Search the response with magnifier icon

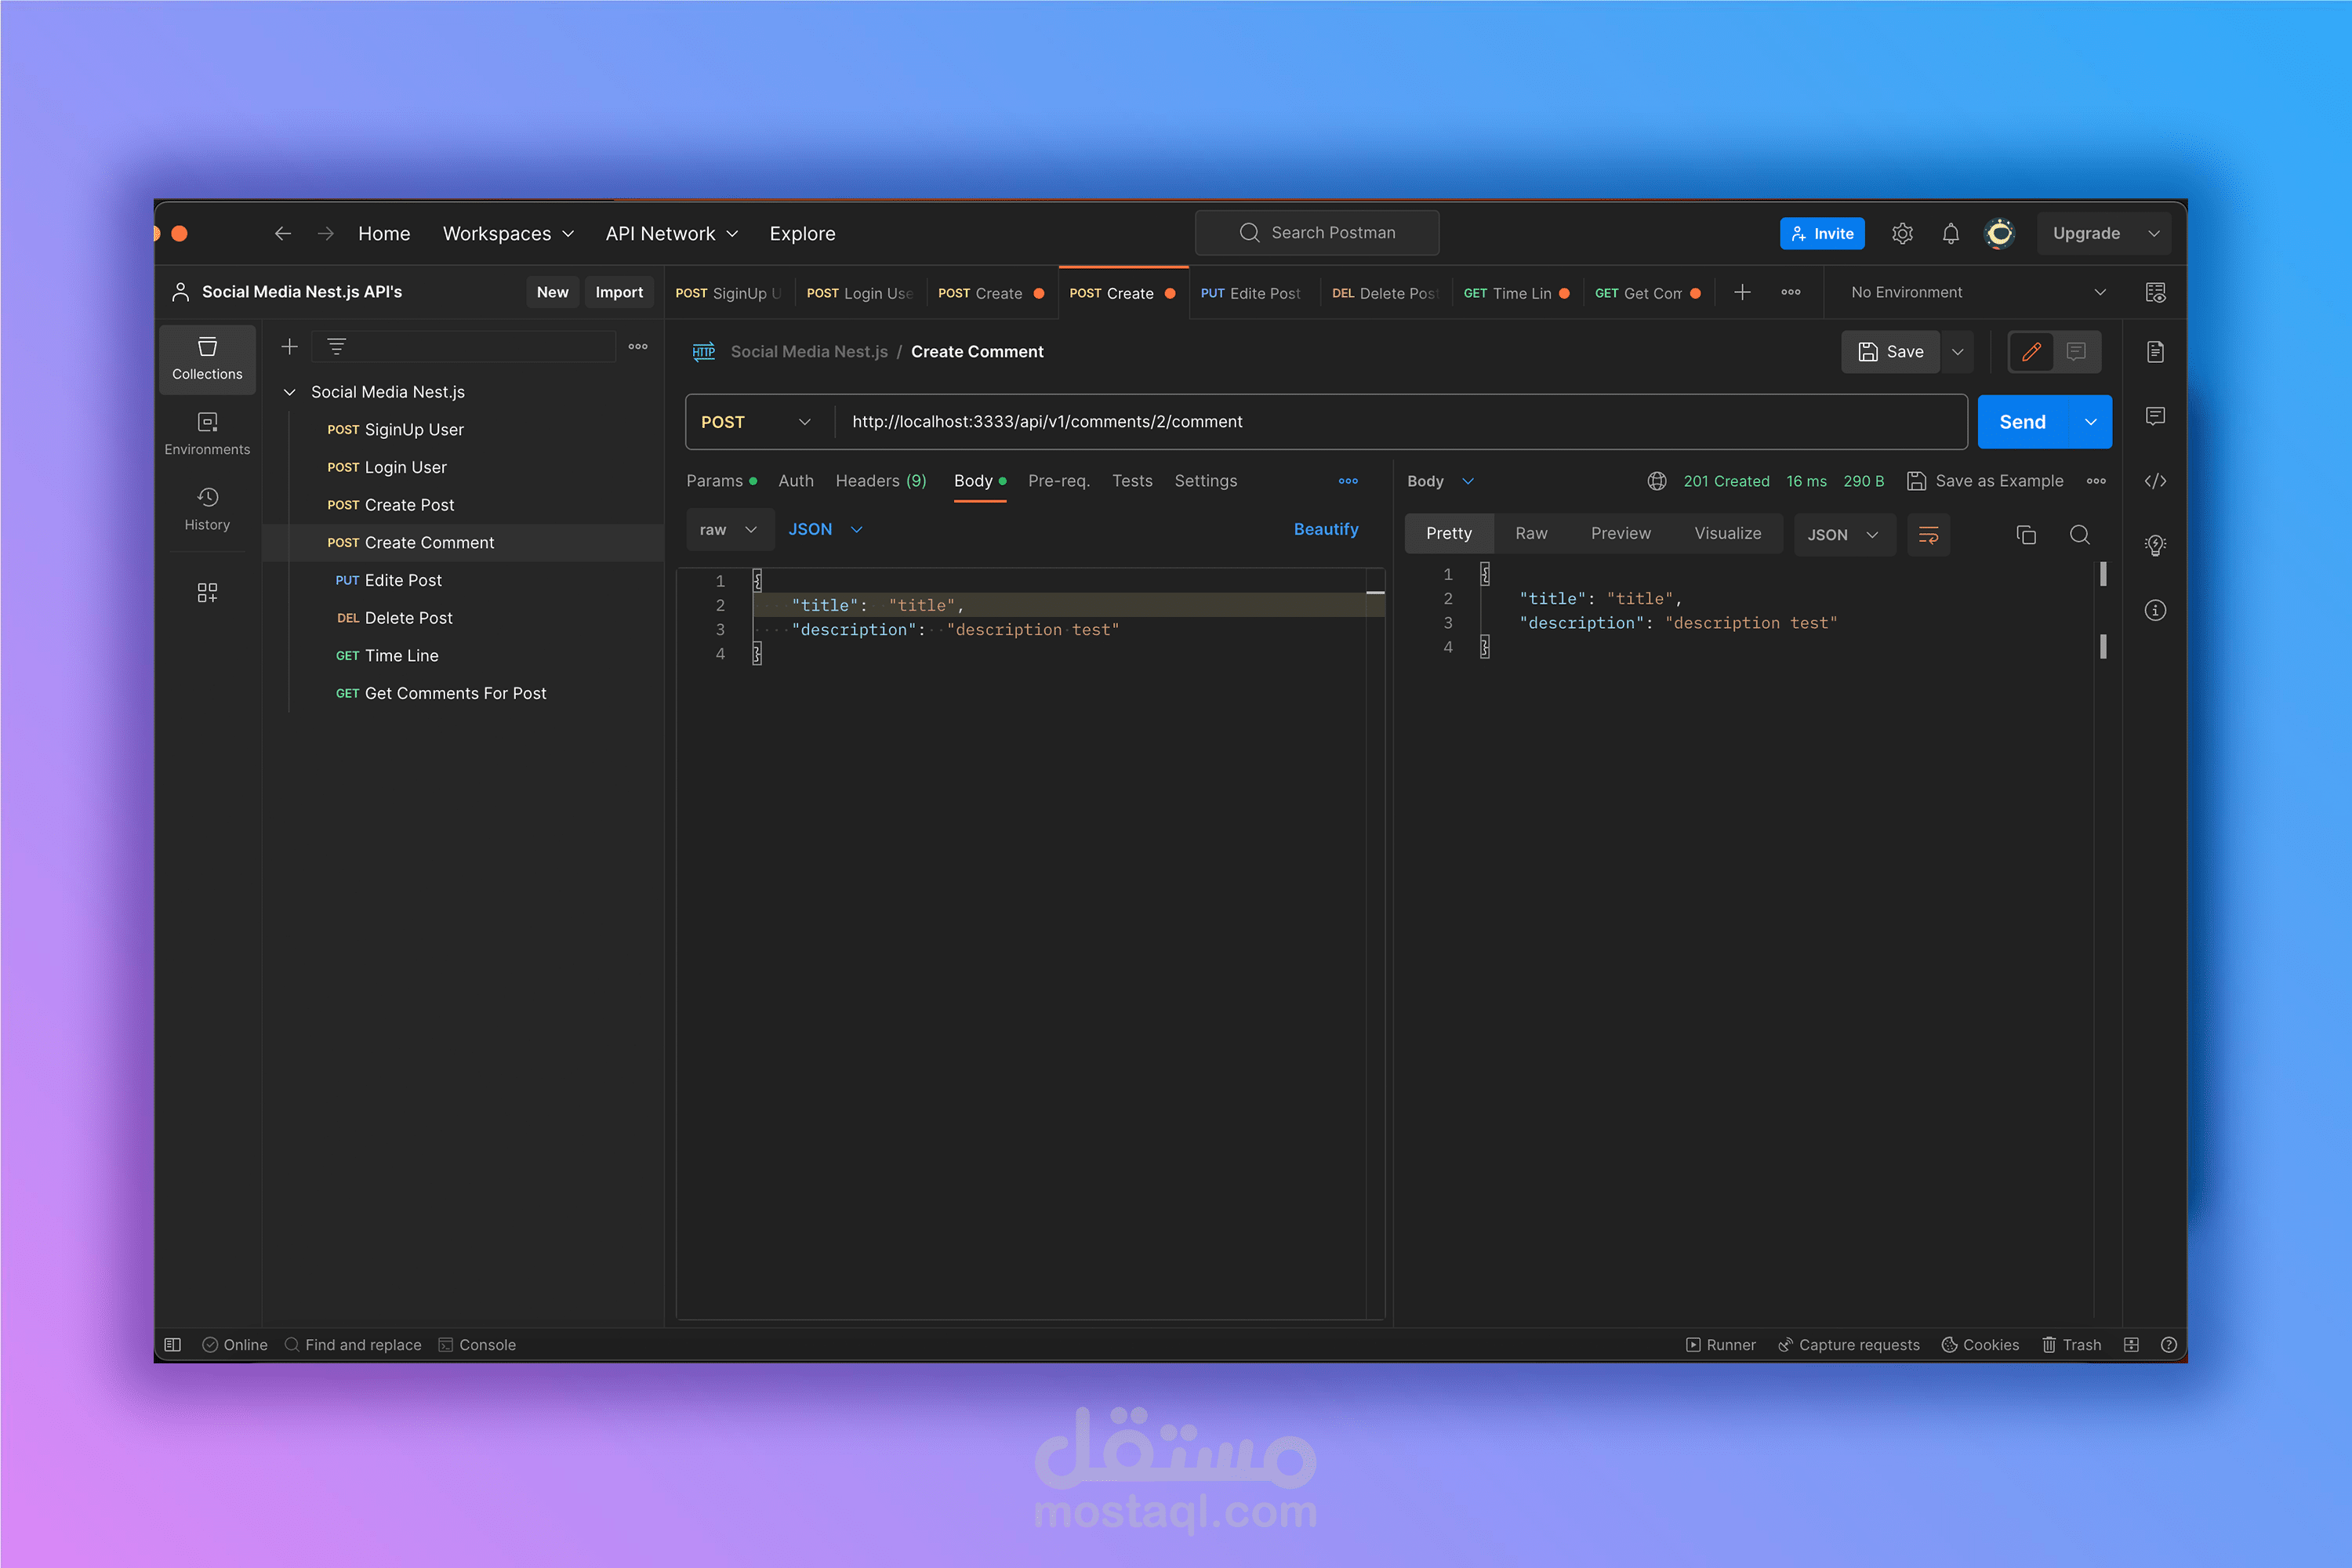[x=2079, y=535]
